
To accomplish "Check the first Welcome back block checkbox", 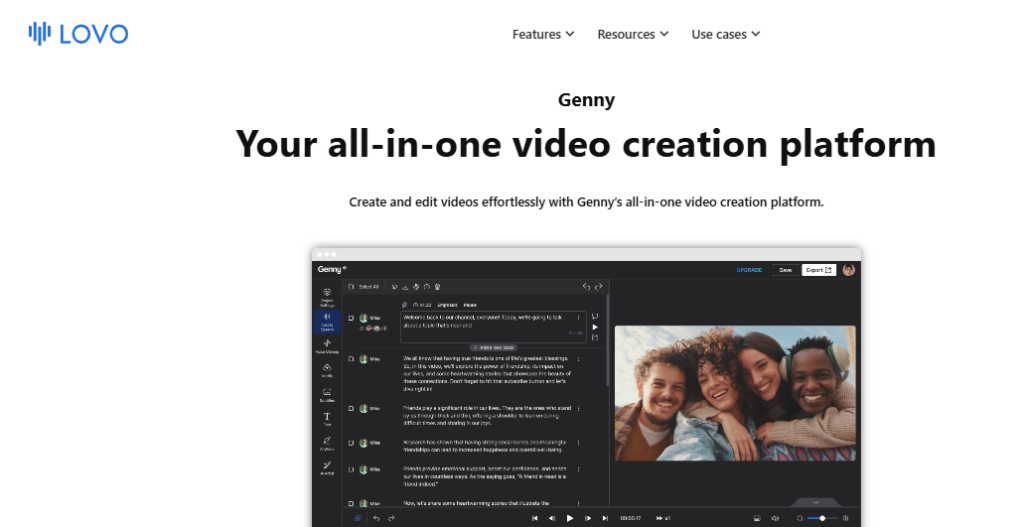I will coord(351,318).
